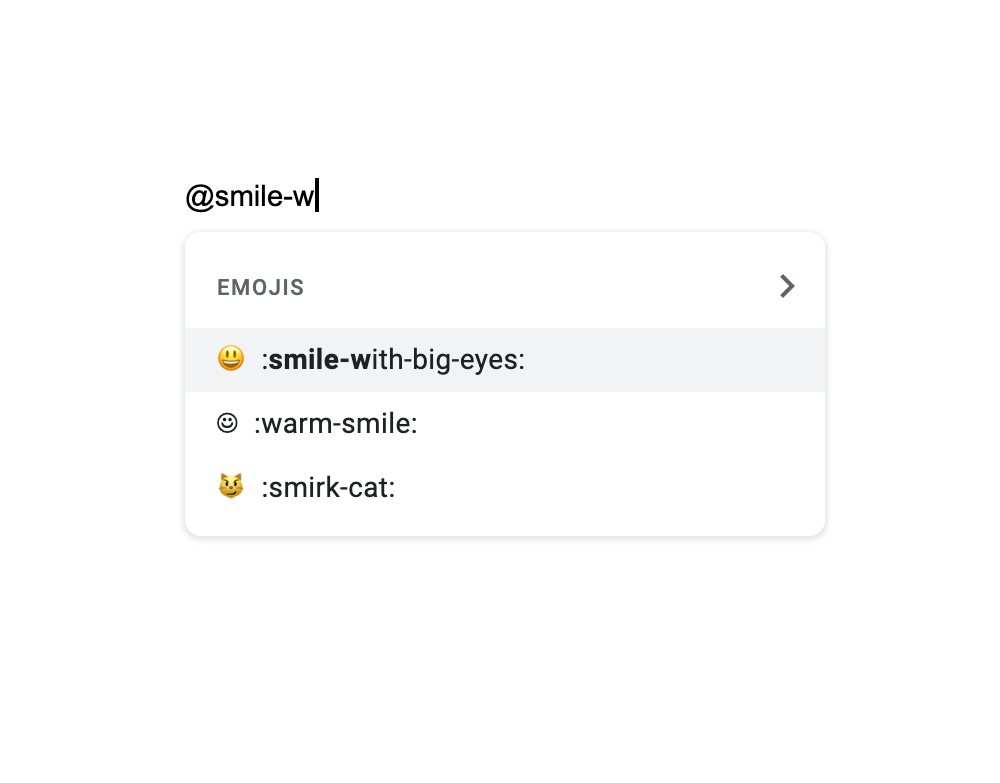
Task: Pick the :smirk-cat: suggestion text
Action: tap(328, 488)
